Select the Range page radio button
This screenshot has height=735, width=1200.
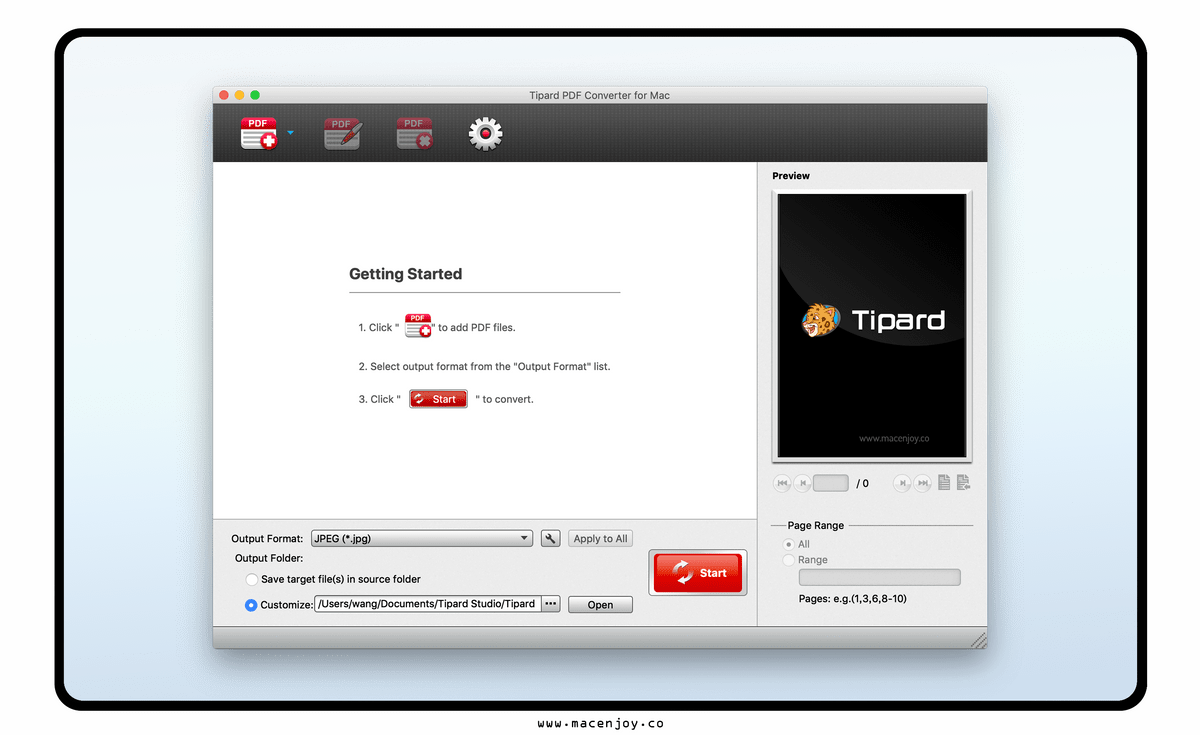pos(789,560)
